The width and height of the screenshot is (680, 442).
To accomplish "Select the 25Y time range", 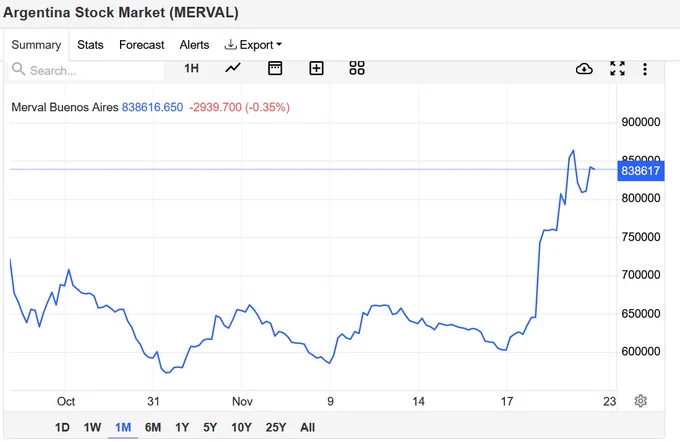I will click(x=275, y=427).
